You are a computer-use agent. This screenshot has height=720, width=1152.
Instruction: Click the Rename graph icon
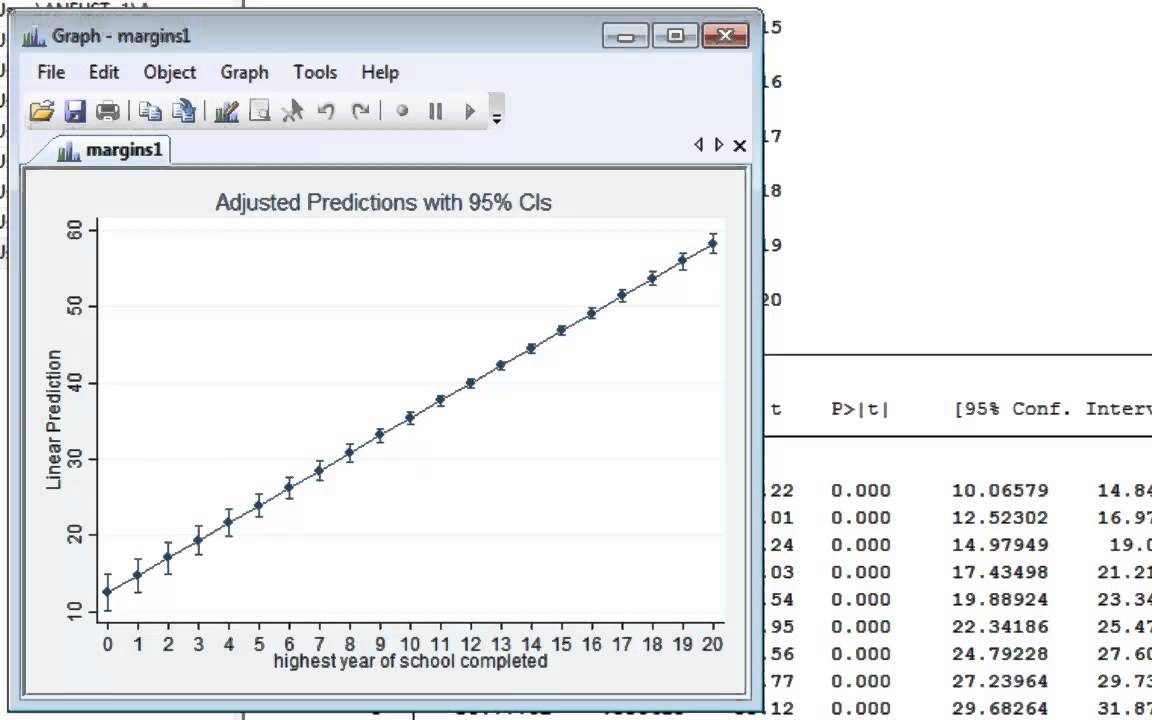tap(184, 111)
